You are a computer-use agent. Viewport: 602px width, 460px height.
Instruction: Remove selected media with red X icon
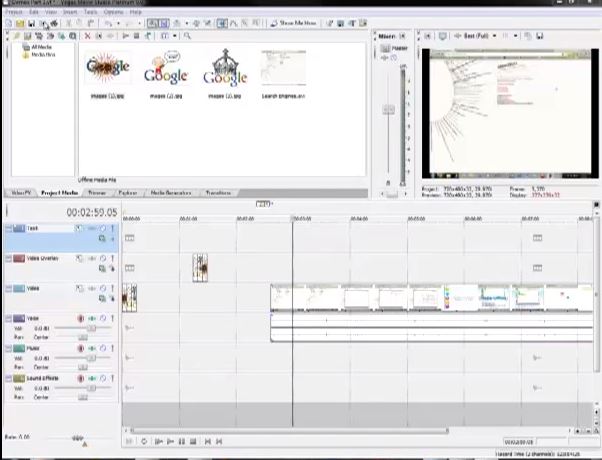click(88, 36)
